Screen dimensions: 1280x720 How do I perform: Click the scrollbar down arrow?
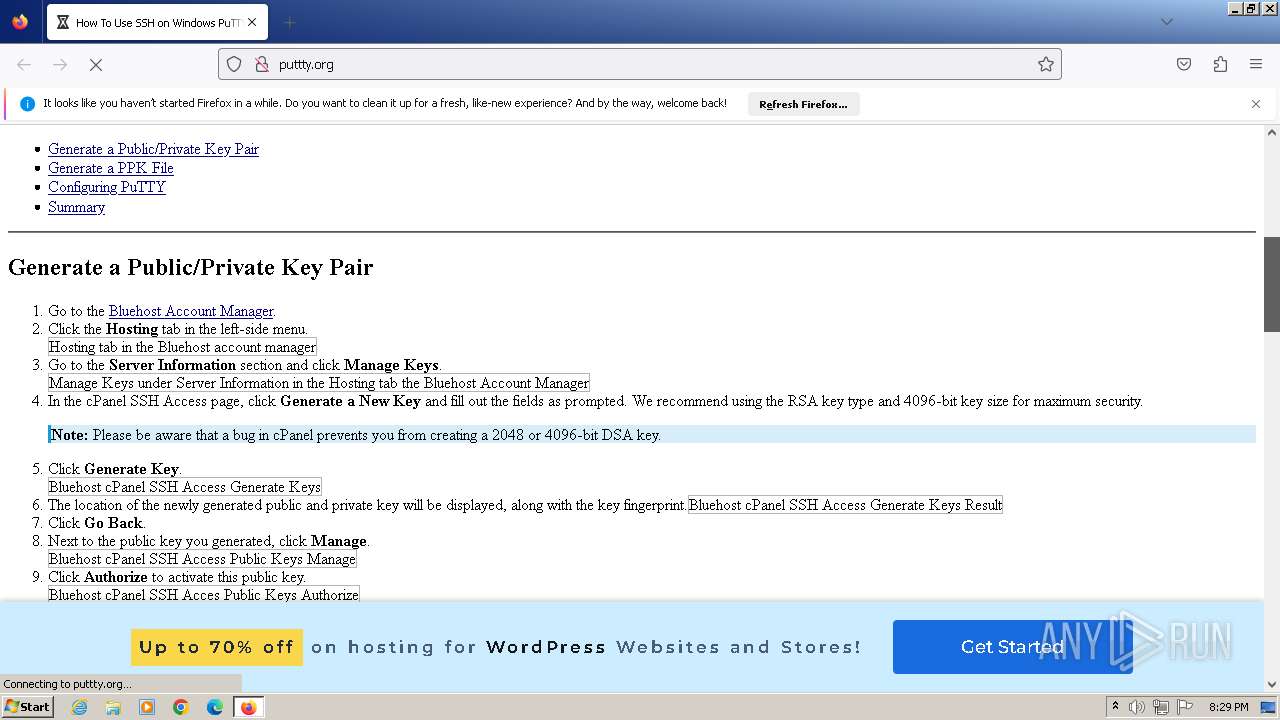pos(1272,685)
